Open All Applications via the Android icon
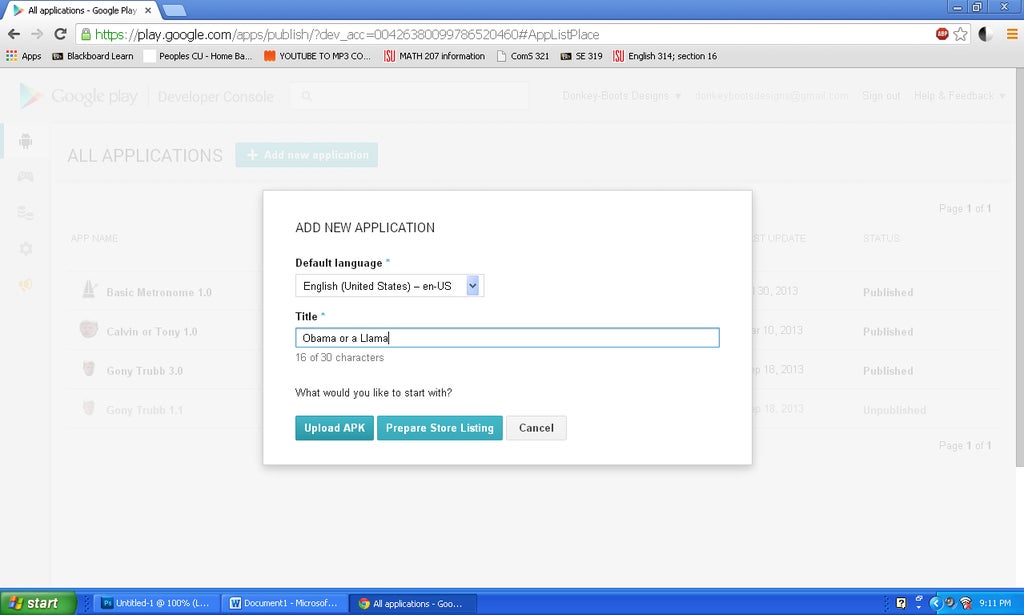Viewport: 1024px width, 615px height. click(25, 141)
